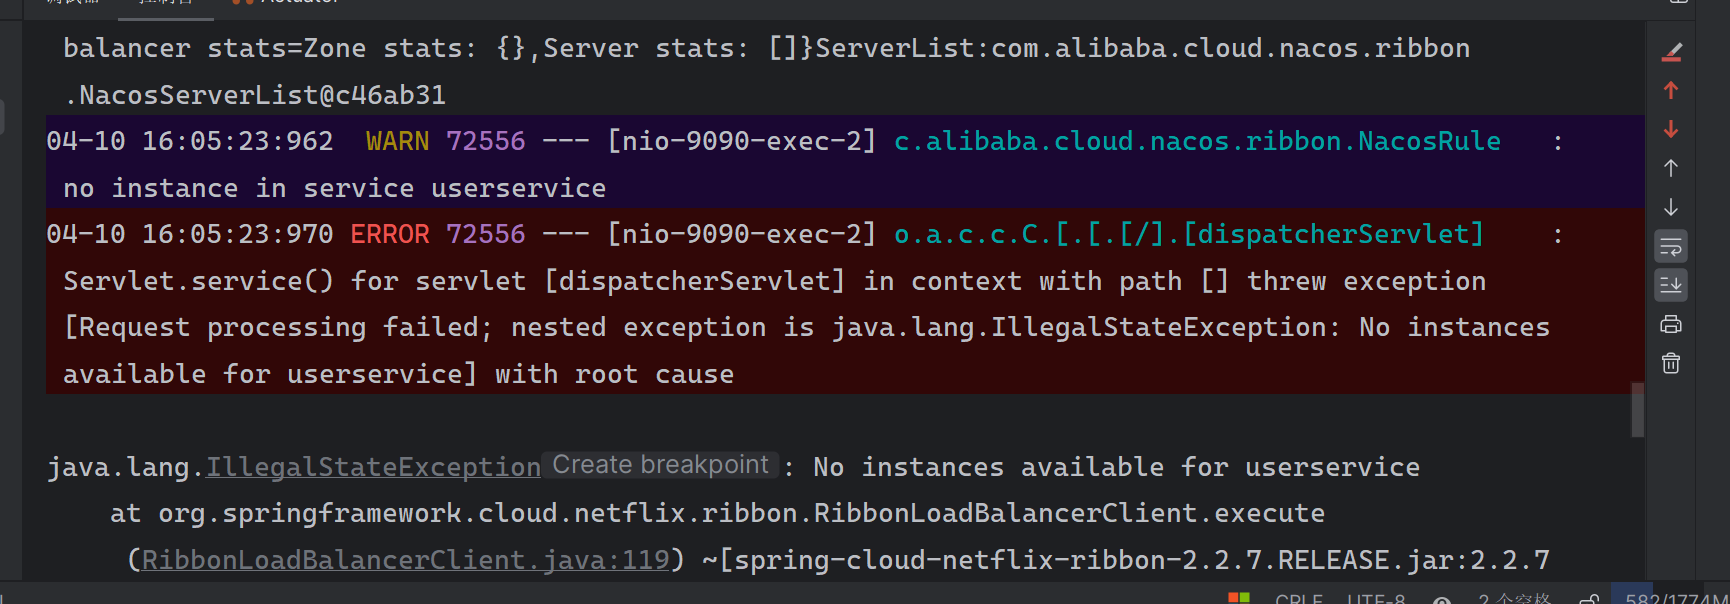Open the RibbonLoadBalancerClient.java:119 source link

click(x=405, y=560)
